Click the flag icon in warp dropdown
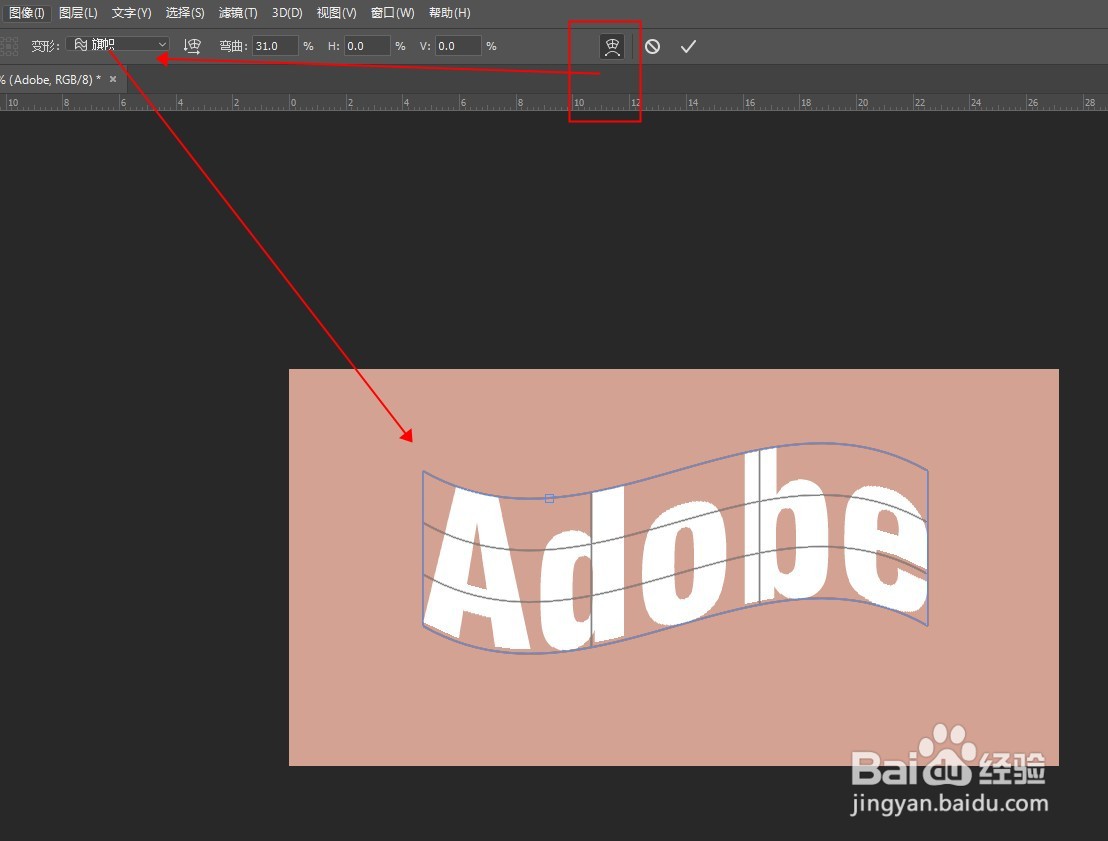Screen dimensions: 1108x841 [81, 45]
